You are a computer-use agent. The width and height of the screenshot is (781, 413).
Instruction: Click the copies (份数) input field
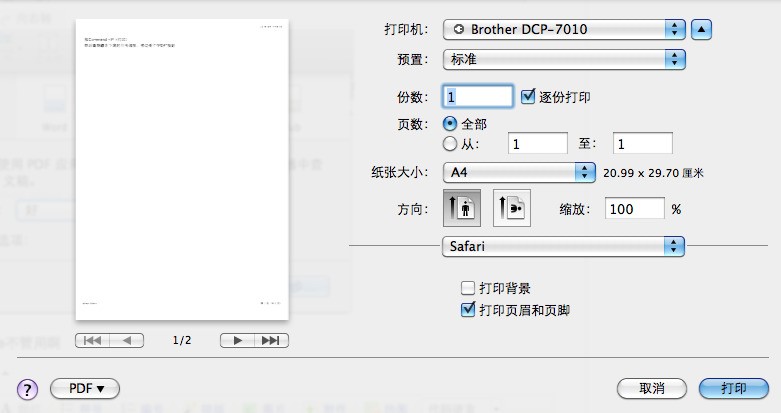(478, 96)
